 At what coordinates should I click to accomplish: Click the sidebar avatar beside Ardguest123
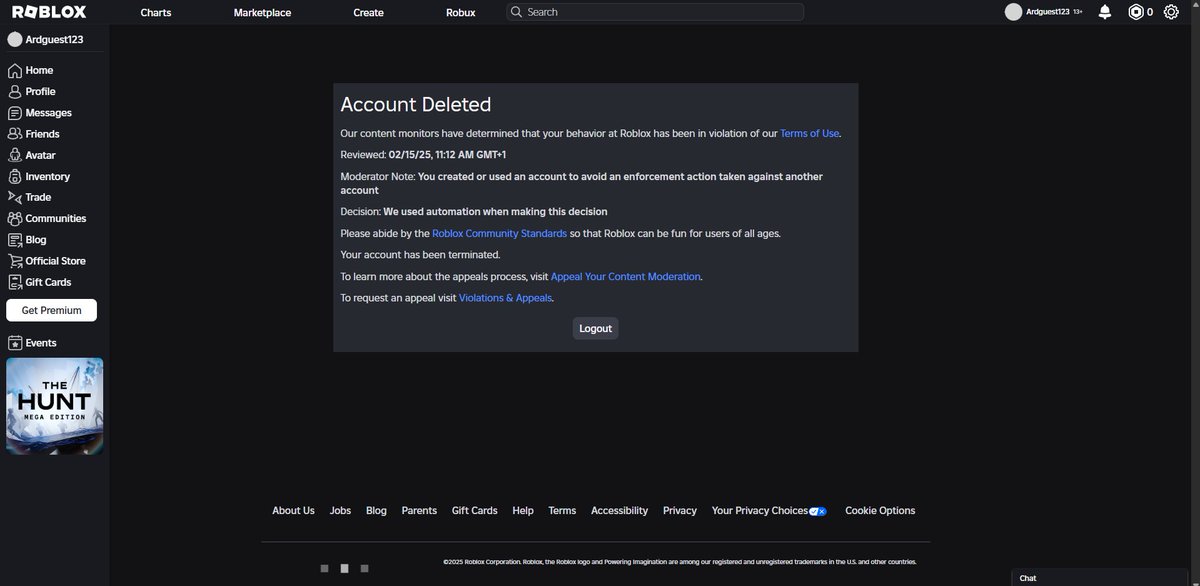point(15,39)
